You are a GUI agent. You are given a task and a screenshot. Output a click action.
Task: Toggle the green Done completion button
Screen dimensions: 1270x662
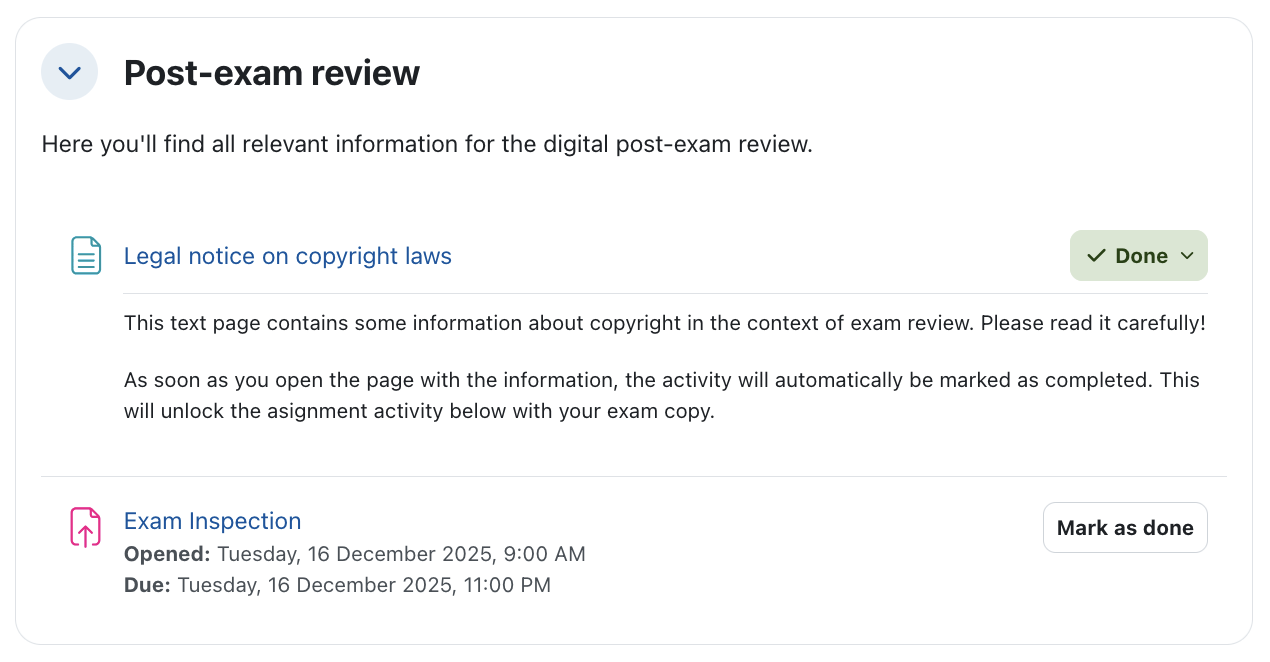point(1138,256)
